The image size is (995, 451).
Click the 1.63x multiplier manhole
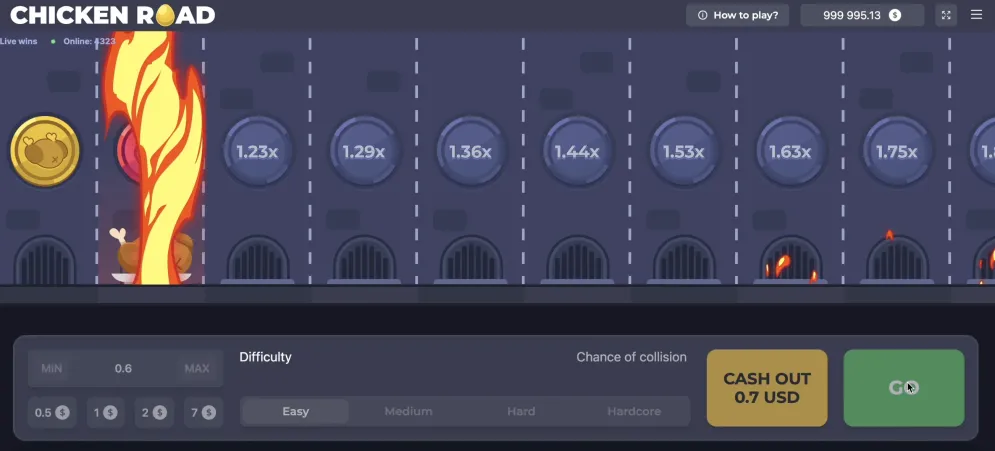[790, 152]
